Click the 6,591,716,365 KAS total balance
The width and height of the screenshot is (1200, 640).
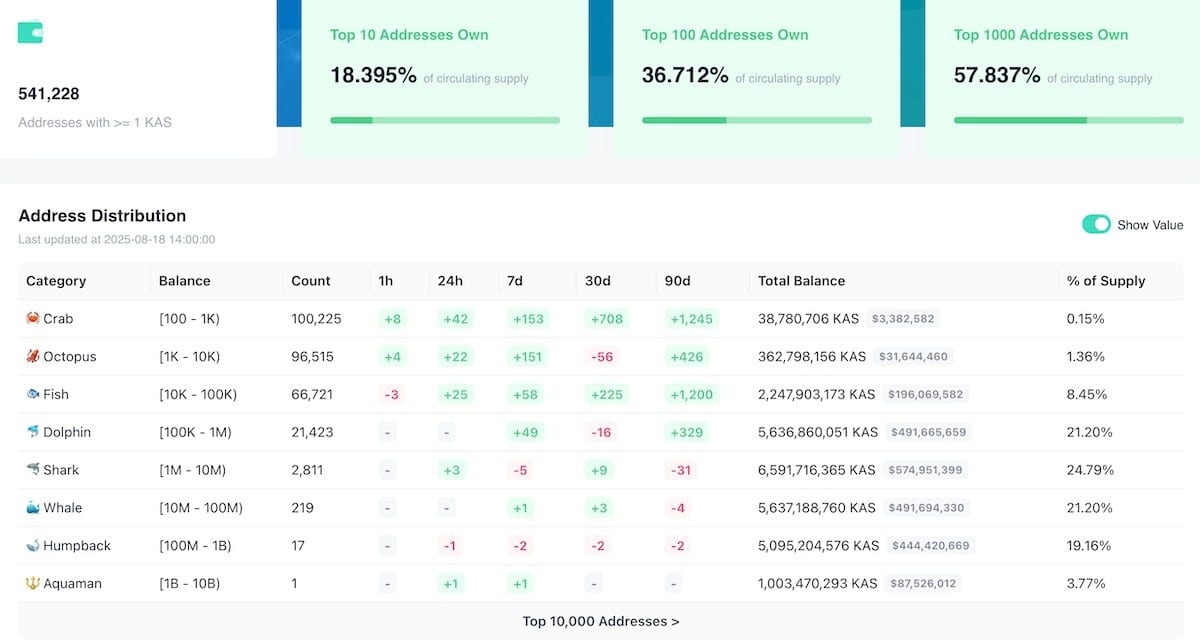[816, 470]
